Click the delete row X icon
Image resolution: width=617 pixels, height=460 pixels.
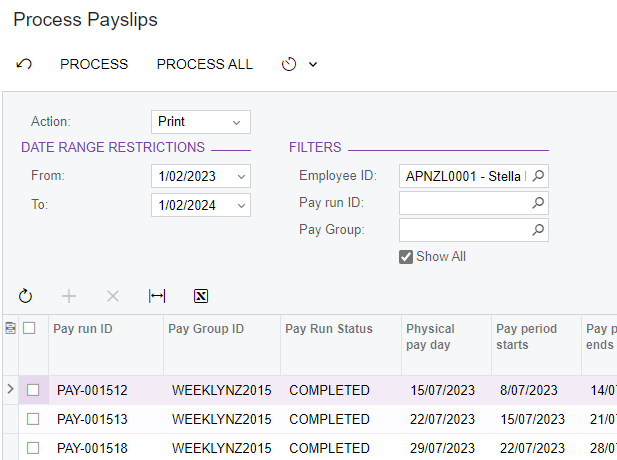113,296
